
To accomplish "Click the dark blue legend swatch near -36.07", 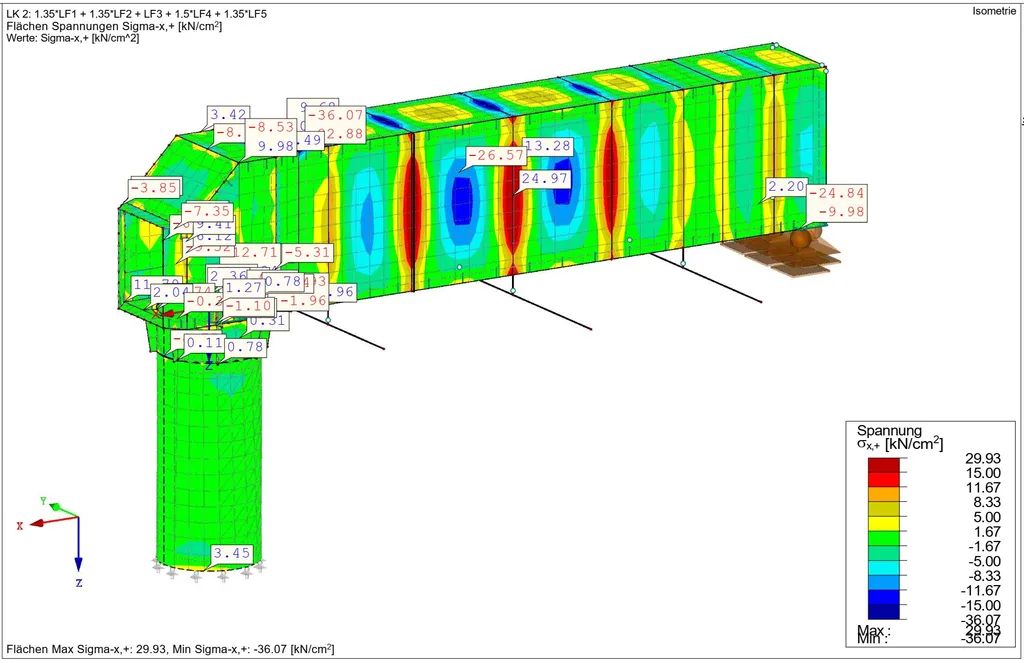I will tap(884, 612).
